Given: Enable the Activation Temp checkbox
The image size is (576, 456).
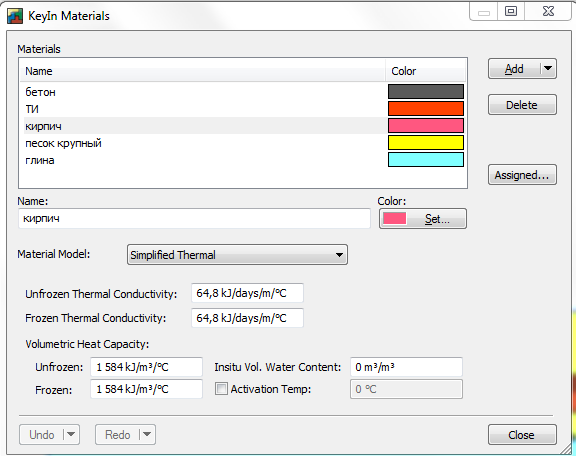Looking at the screenshot, I should click(x=221, y=388).
